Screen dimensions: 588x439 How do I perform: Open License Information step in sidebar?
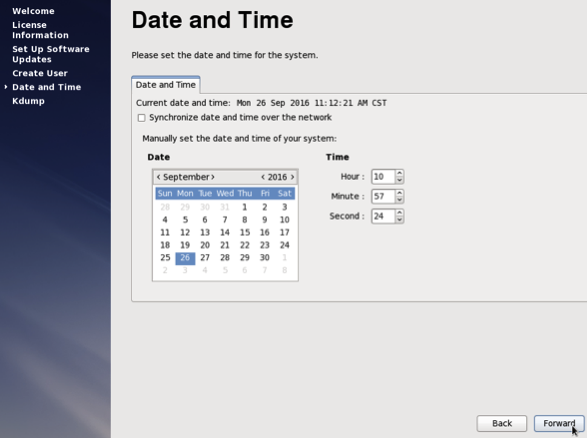click(40, 30)
